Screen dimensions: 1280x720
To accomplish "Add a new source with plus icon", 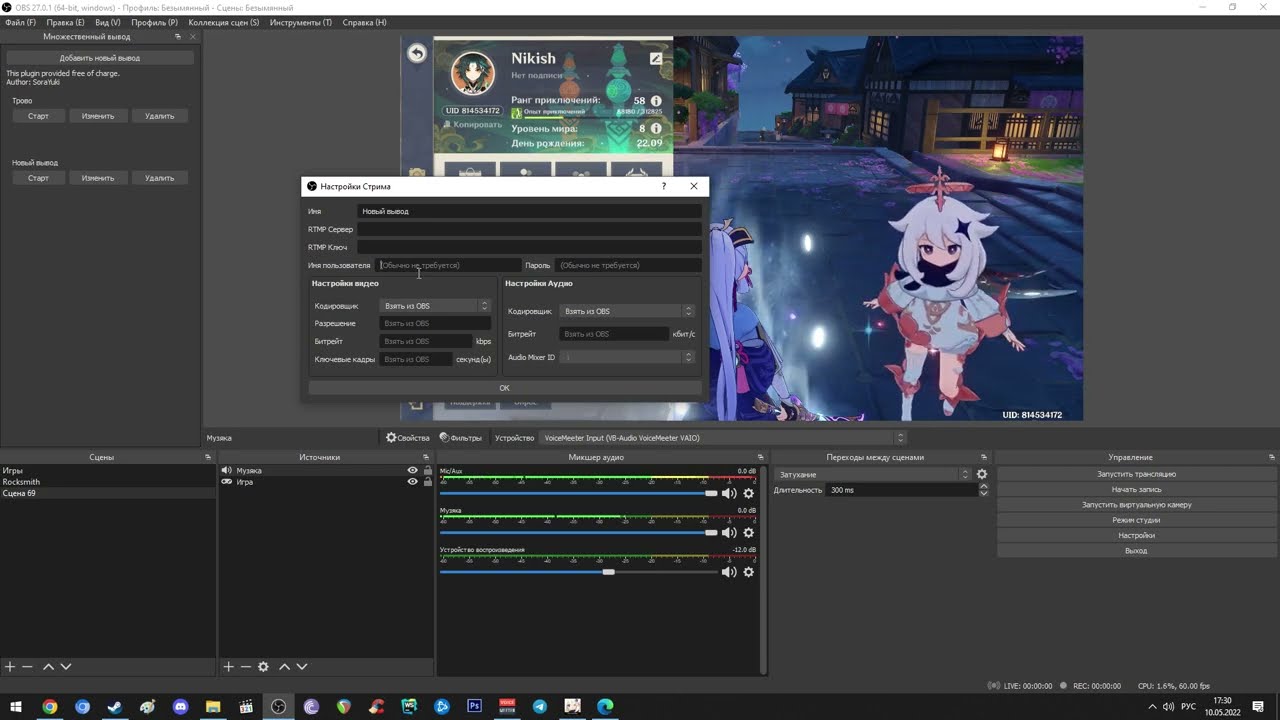I will click(228, 667).
